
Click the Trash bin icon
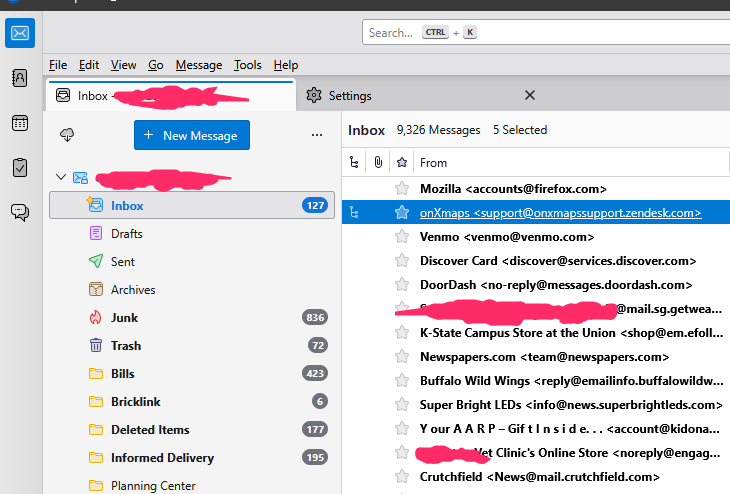pyautogui.click(x=96, y=345)
